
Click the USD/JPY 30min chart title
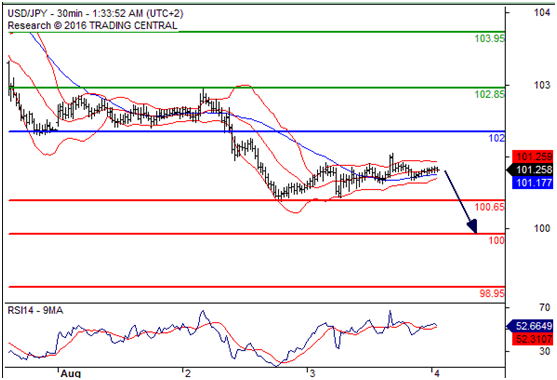click(x=95, y=13)
